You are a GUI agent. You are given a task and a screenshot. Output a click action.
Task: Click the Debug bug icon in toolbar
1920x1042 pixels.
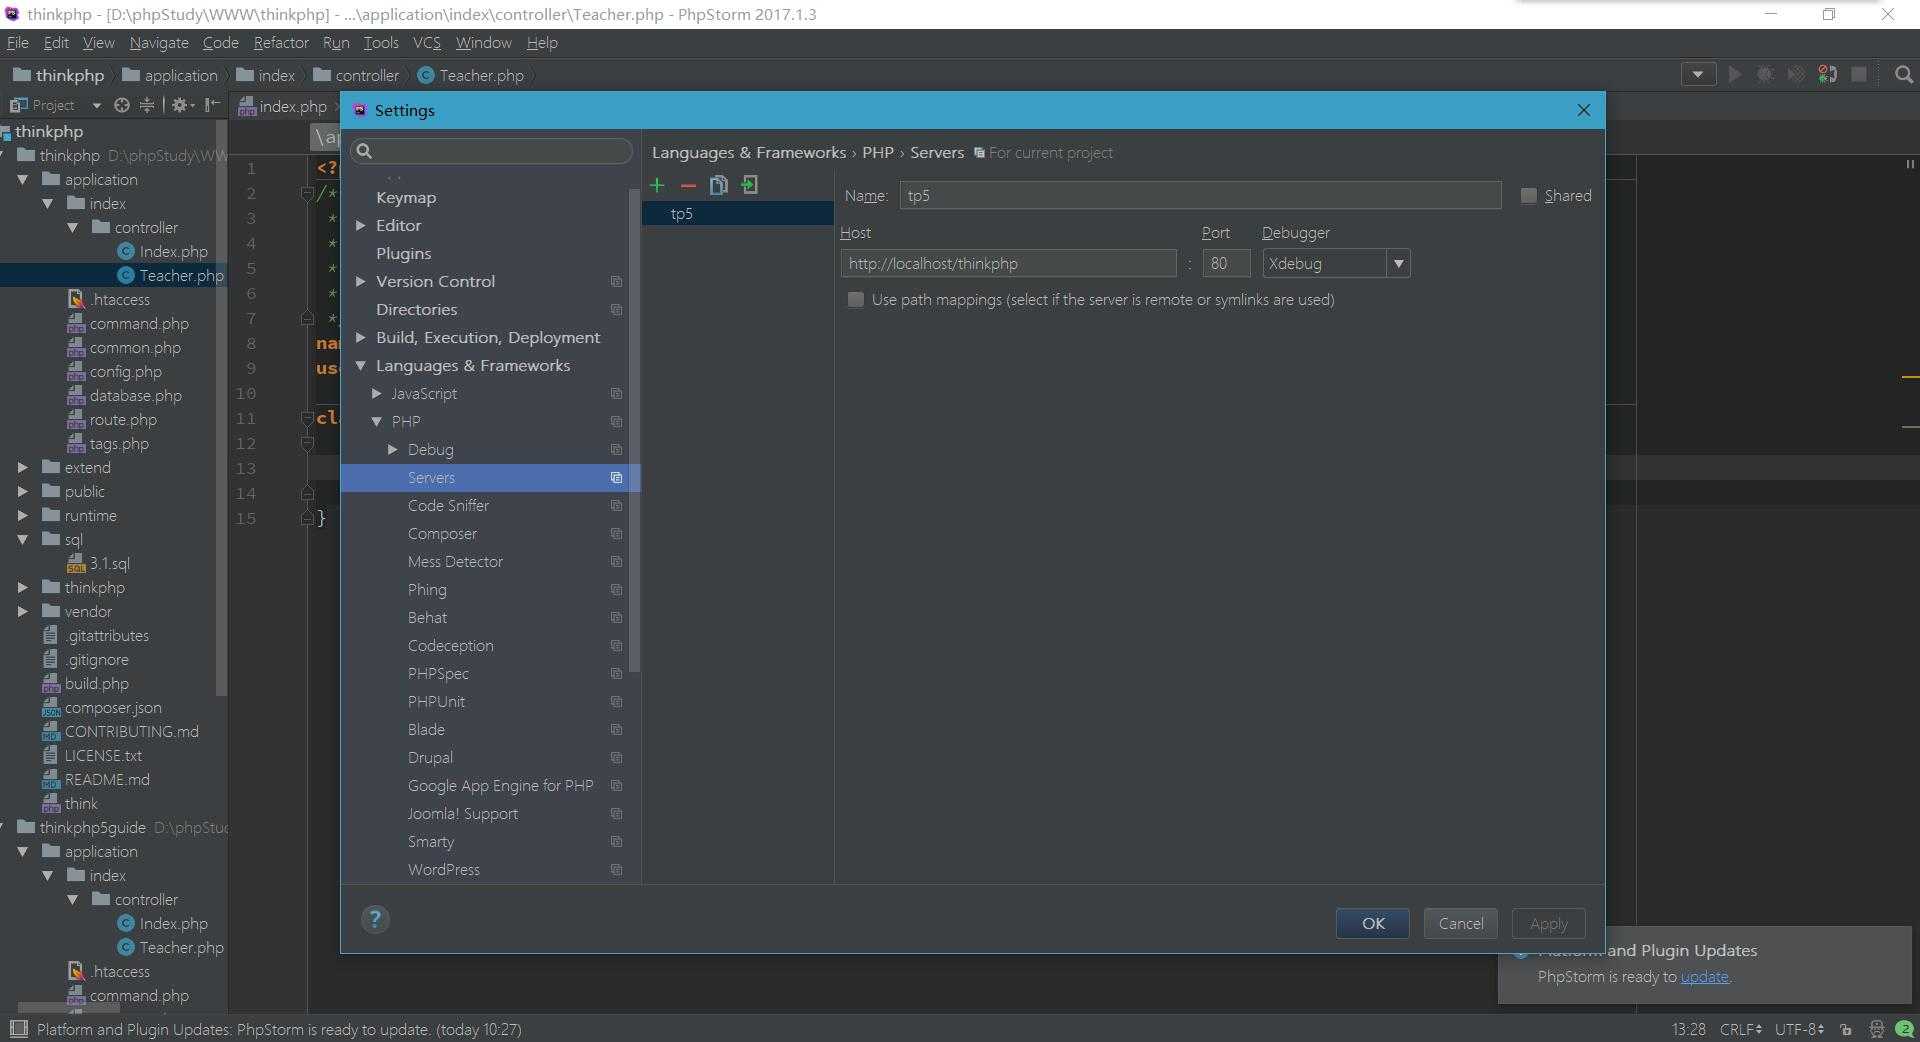coord(1766,75)
